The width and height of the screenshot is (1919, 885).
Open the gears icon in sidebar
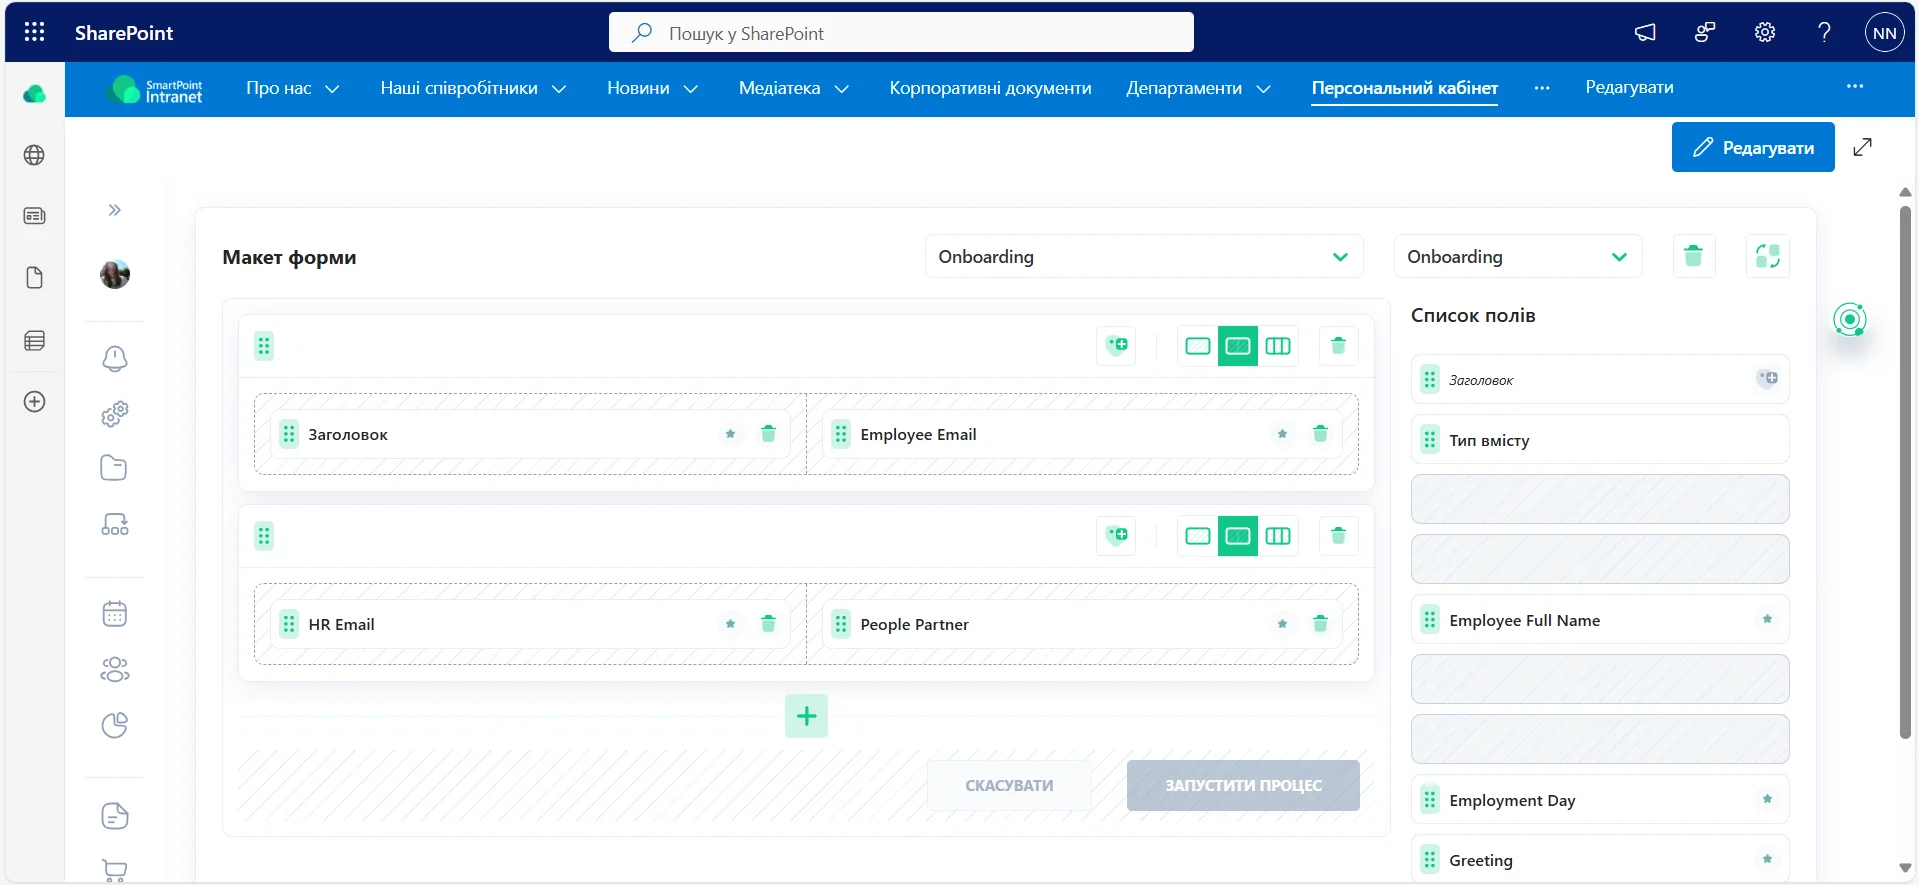tap(115, 413)
